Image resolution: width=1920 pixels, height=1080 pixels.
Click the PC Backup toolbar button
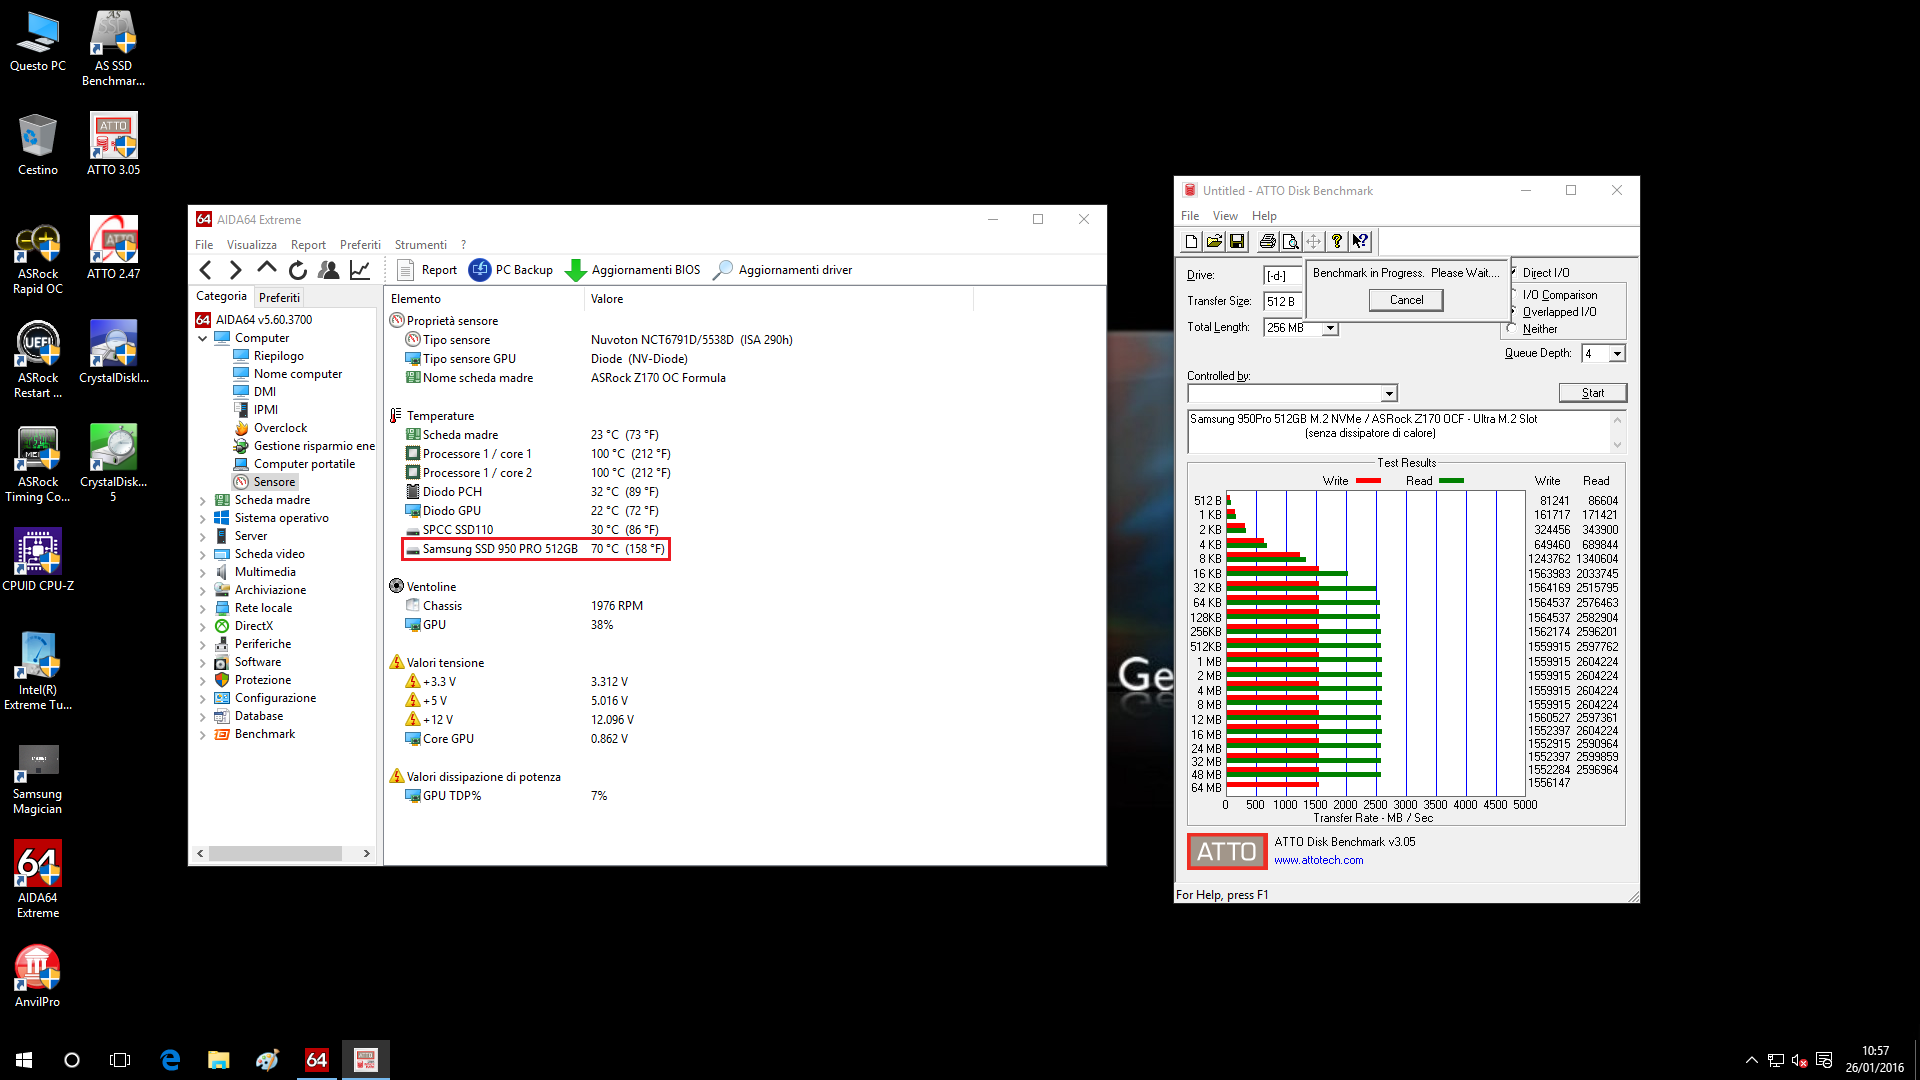[x=511, y=270]
